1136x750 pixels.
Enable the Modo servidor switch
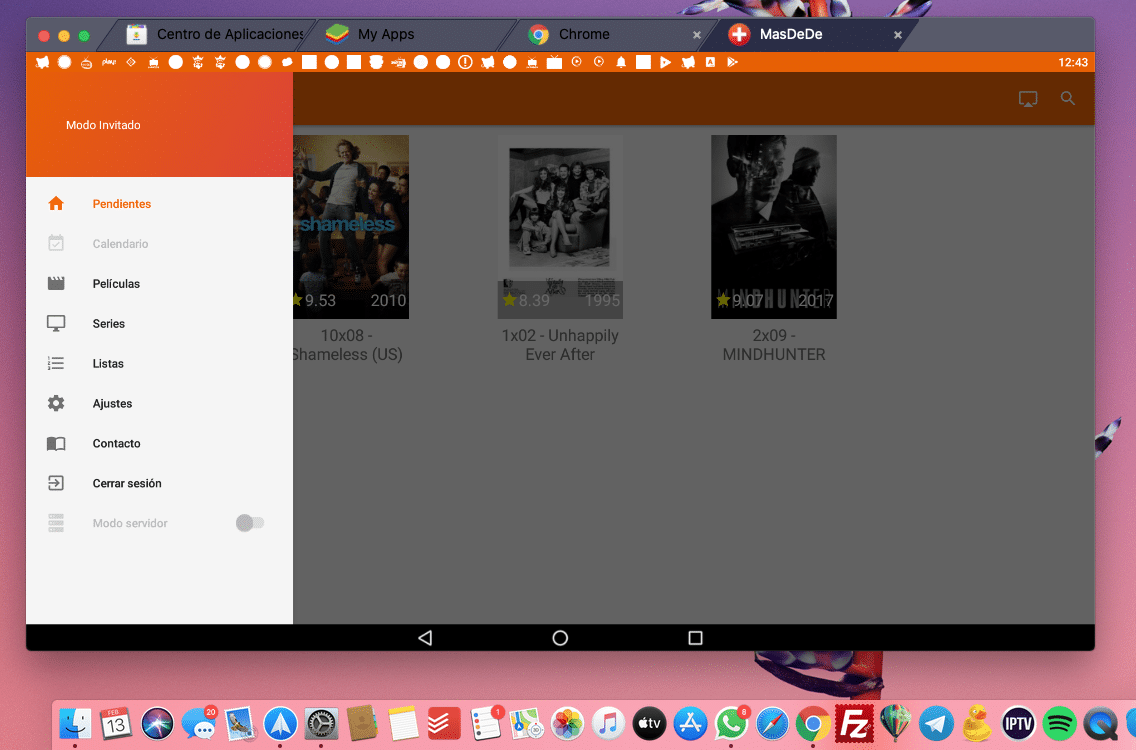point(249,522)
